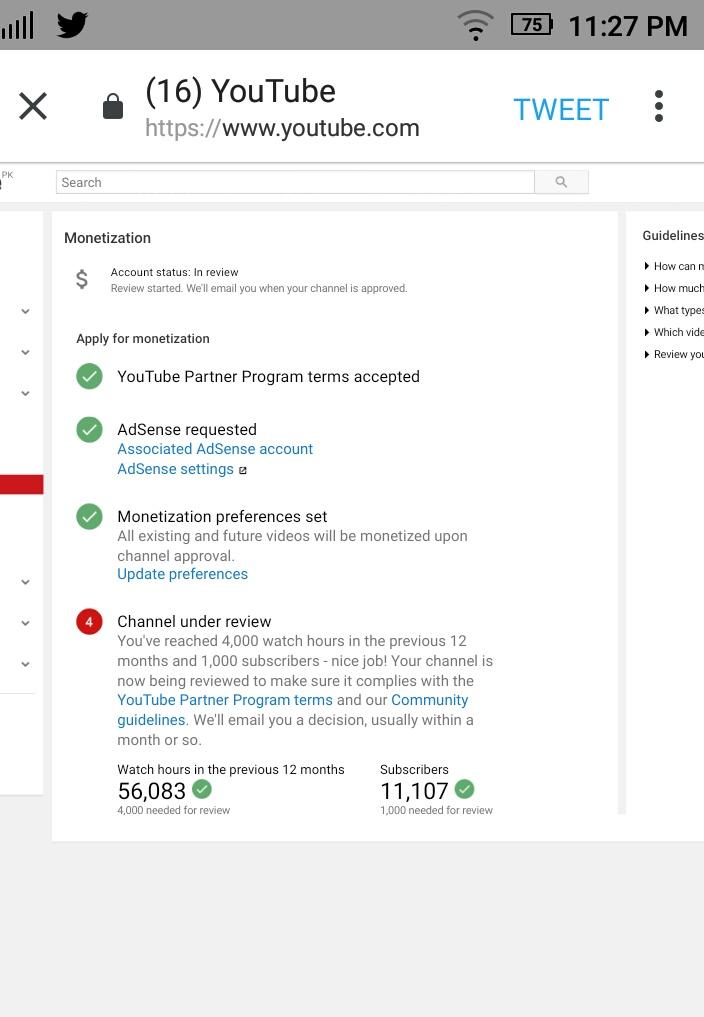
Task: Click the '4,000 needed for review' note
Action: (174, 810)
